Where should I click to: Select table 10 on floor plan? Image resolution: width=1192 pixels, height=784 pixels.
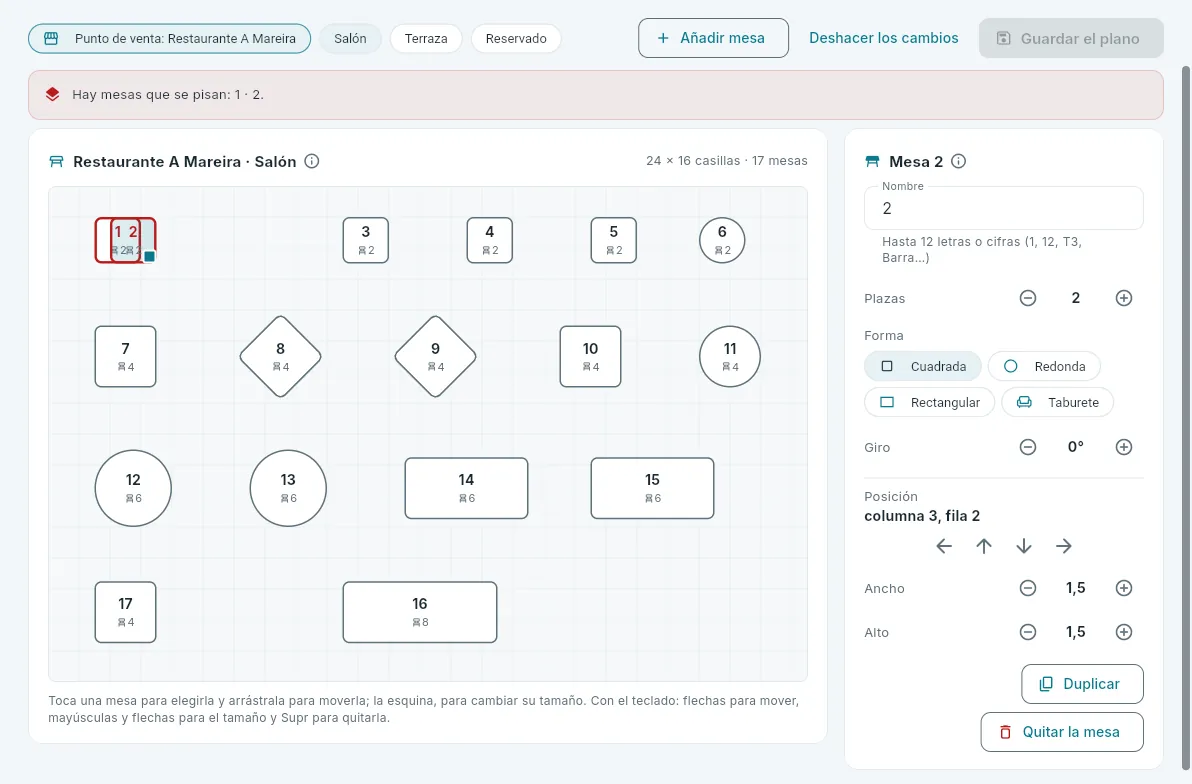[591, 357]
